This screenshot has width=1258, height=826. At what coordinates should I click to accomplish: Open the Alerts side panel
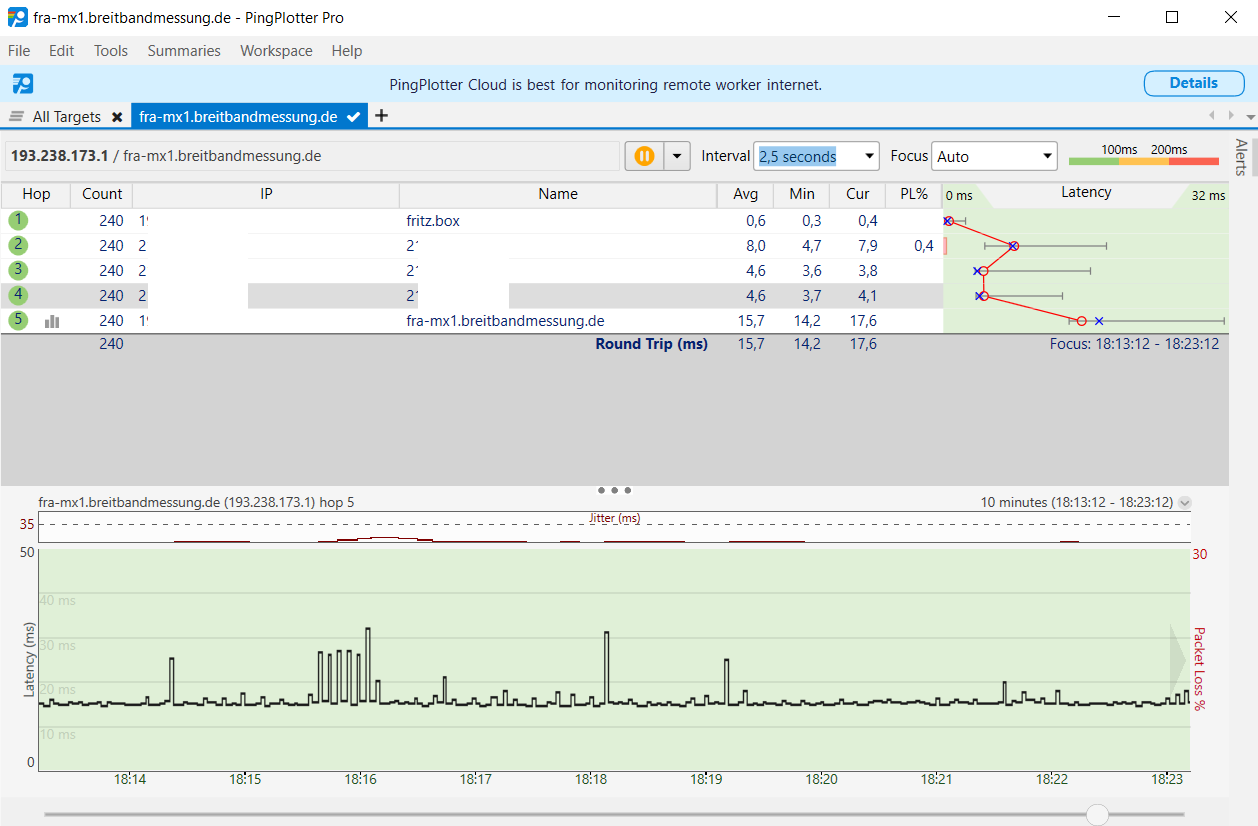[x=1241, y=156]
